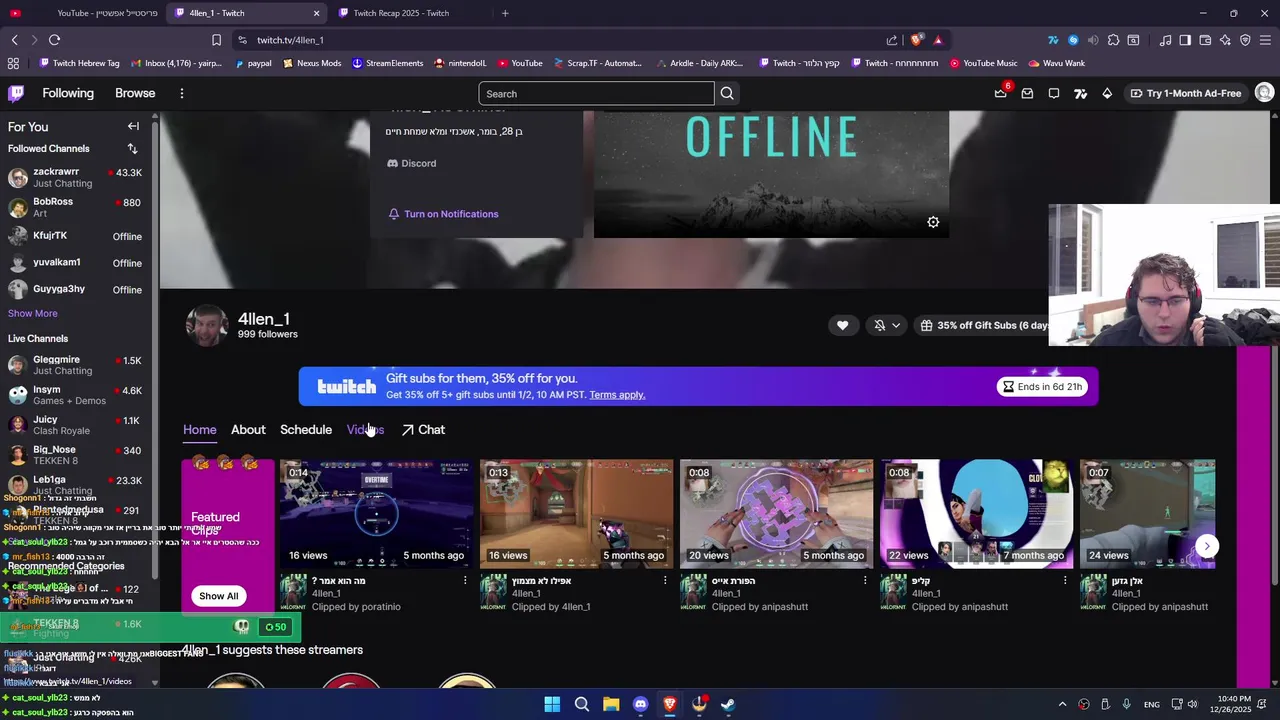
Task: Bookmark this page in the address bar
Action: tap(216, 40)
